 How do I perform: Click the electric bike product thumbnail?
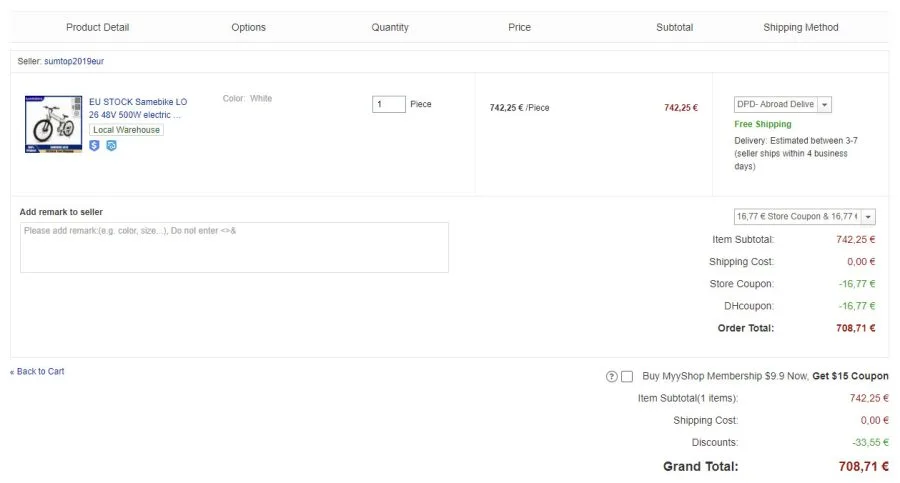coord(53,124)
